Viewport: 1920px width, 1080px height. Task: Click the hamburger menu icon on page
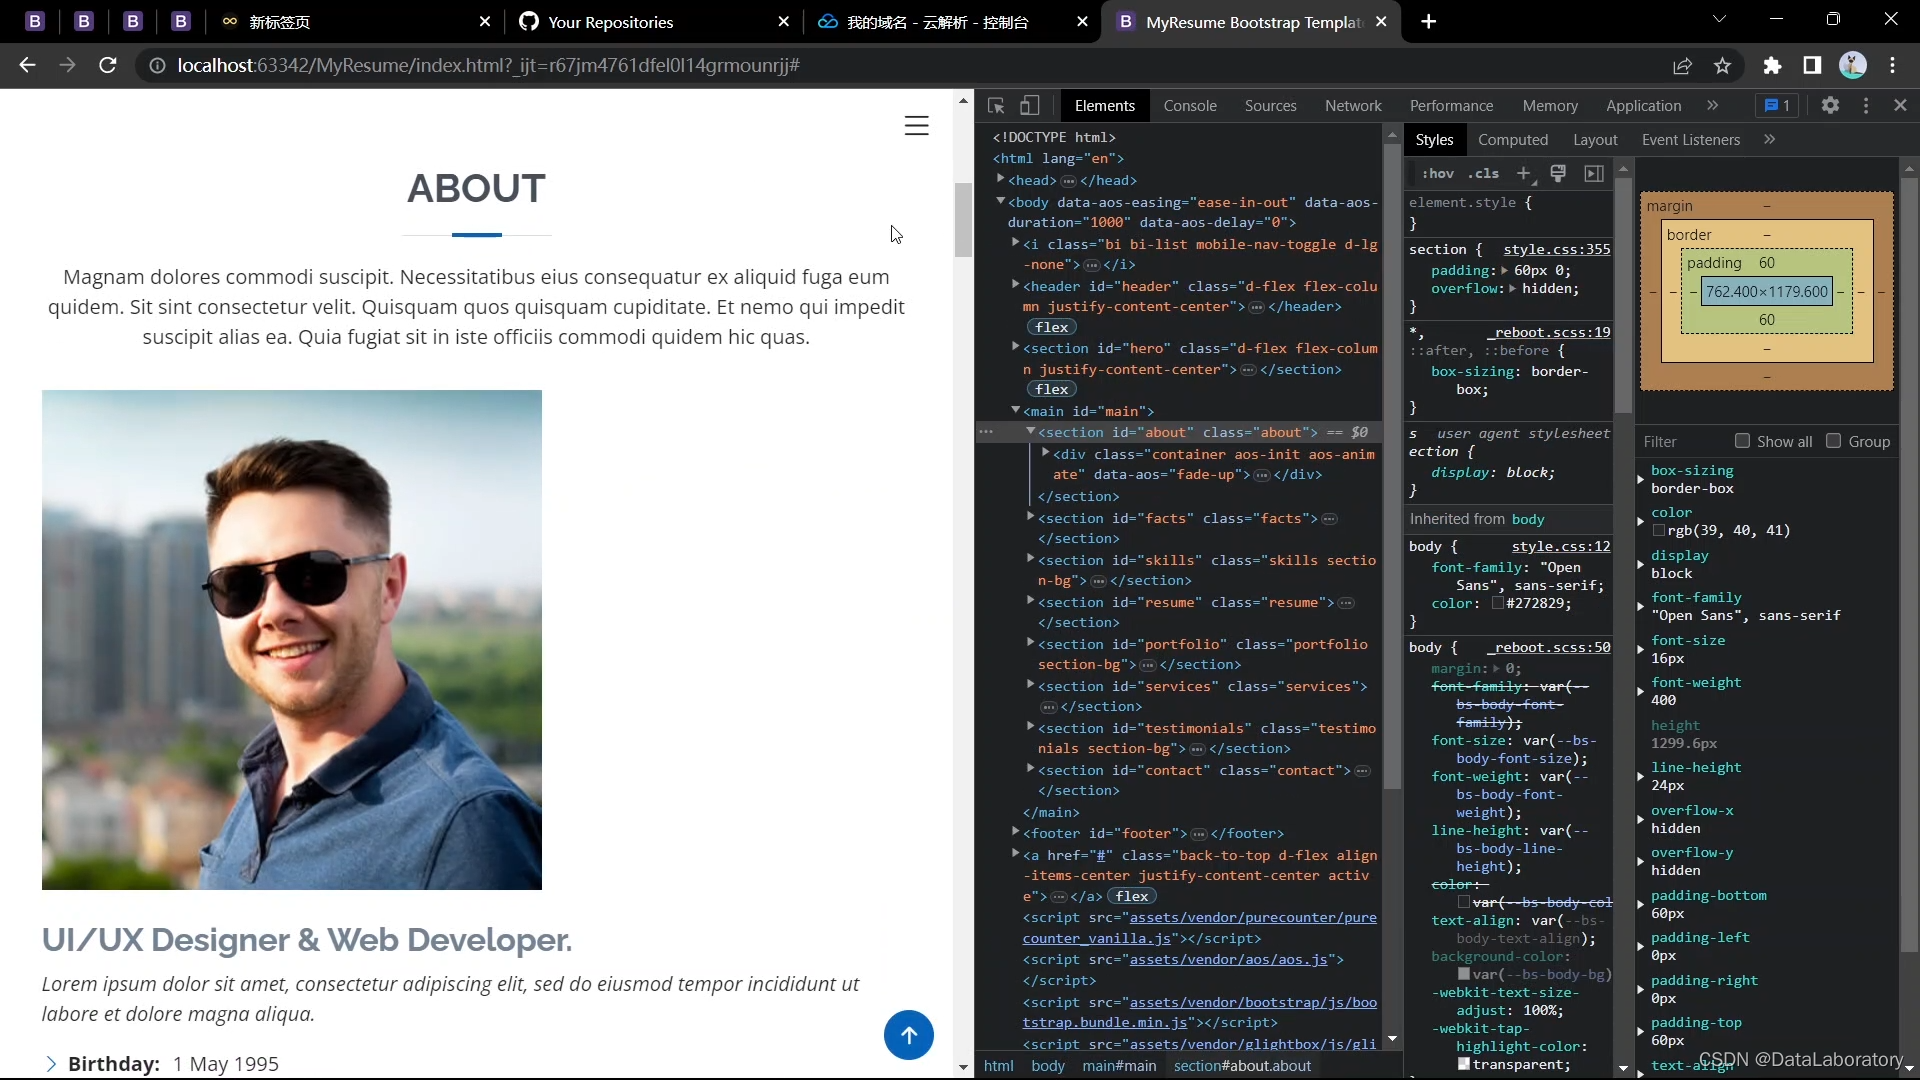pyautogui.click(x=919, y=125)
